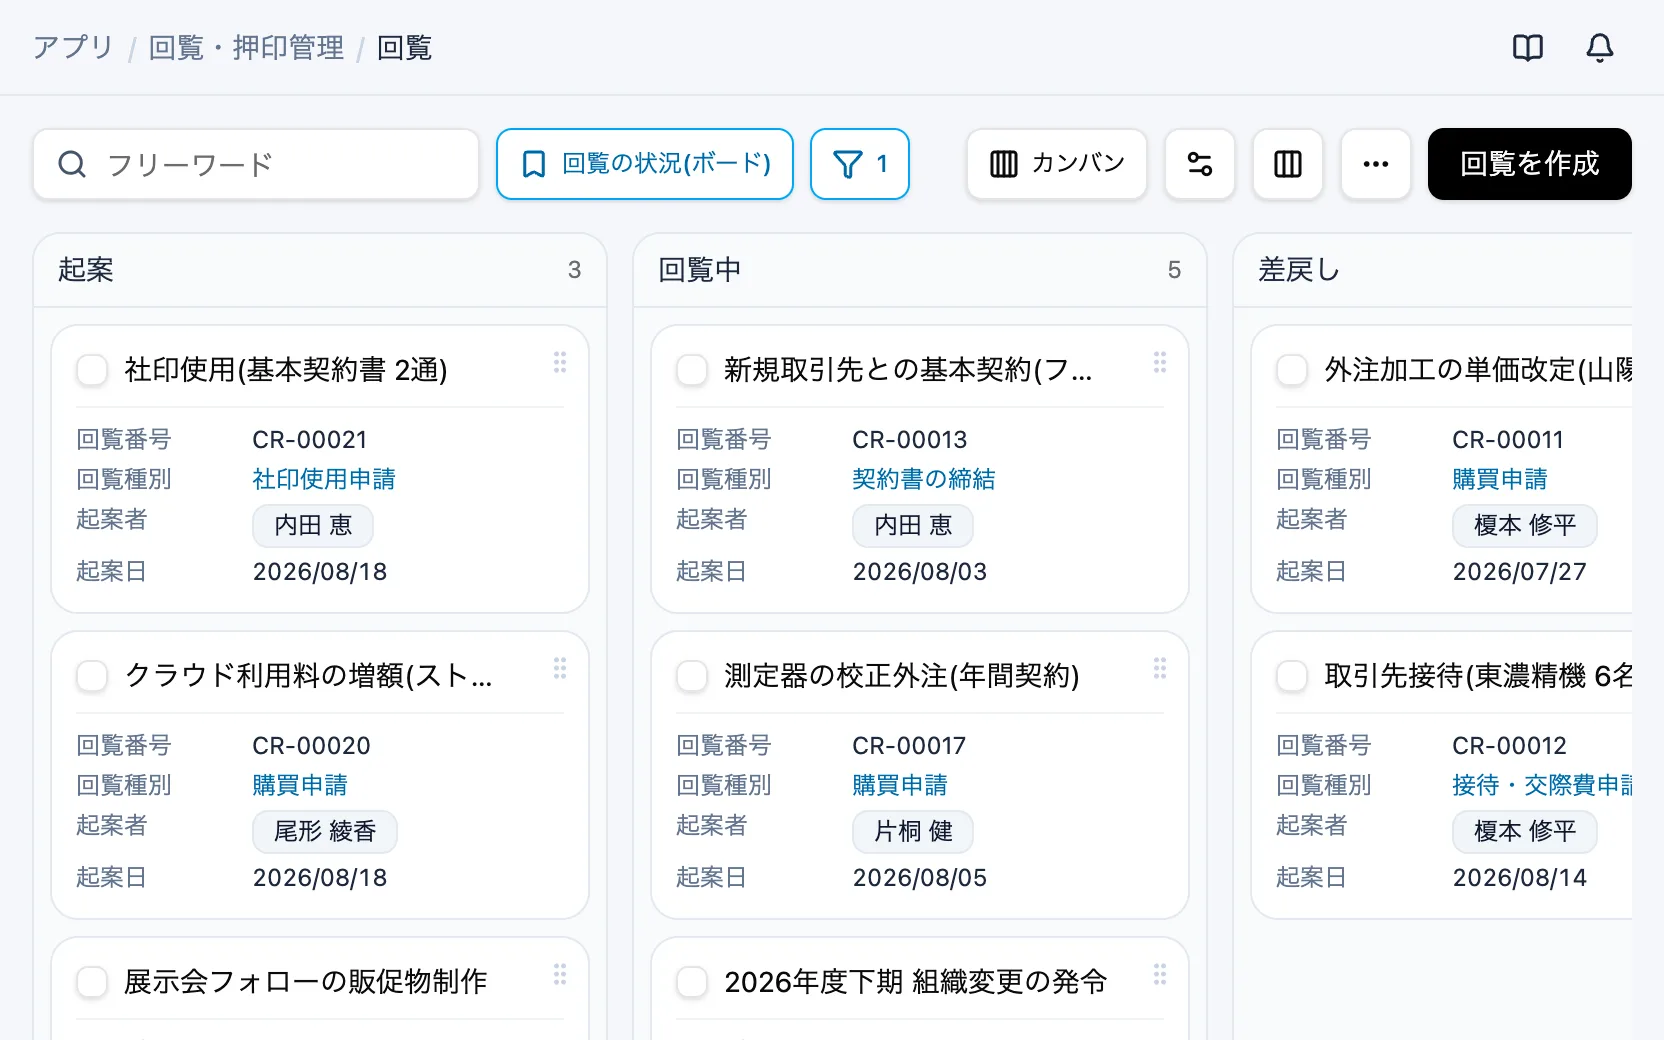The height and width of the screenshot is (1040, 1664).
Task: Click circulation number CR-00017
Action: click(910, 746)
